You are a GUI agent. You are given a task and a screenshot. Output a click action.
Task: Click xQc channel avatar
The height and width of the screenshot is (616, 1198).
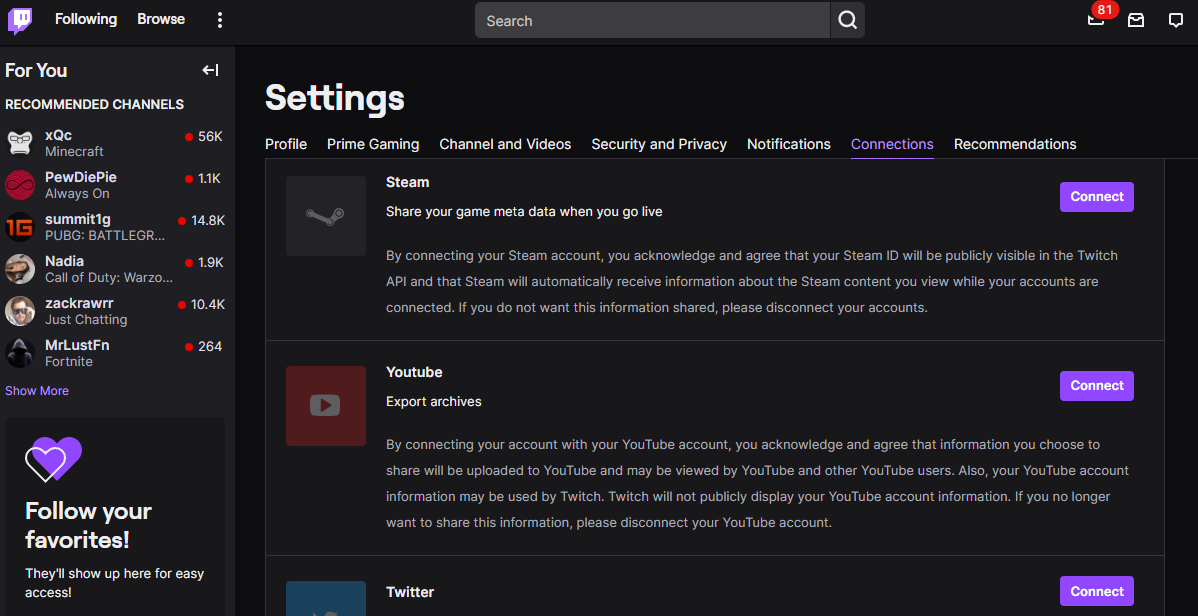click(20, 143)
